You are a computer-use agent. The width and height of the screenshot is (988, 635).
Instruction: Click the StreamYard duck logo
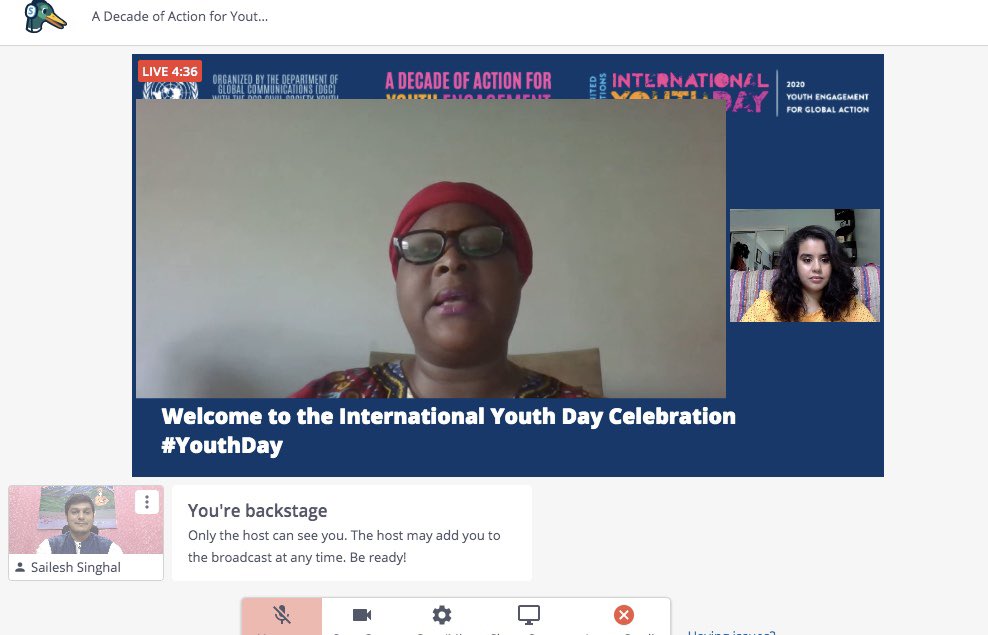point(44,16)
